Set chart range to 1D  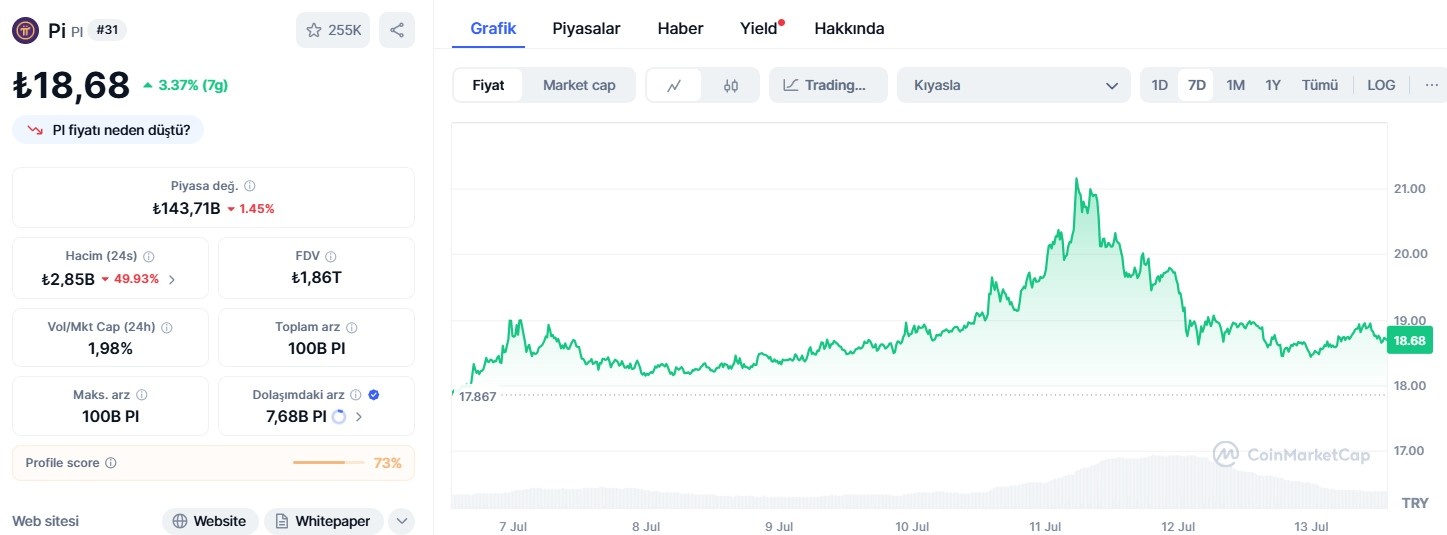pyautogui.click(x=1159, y=85)
